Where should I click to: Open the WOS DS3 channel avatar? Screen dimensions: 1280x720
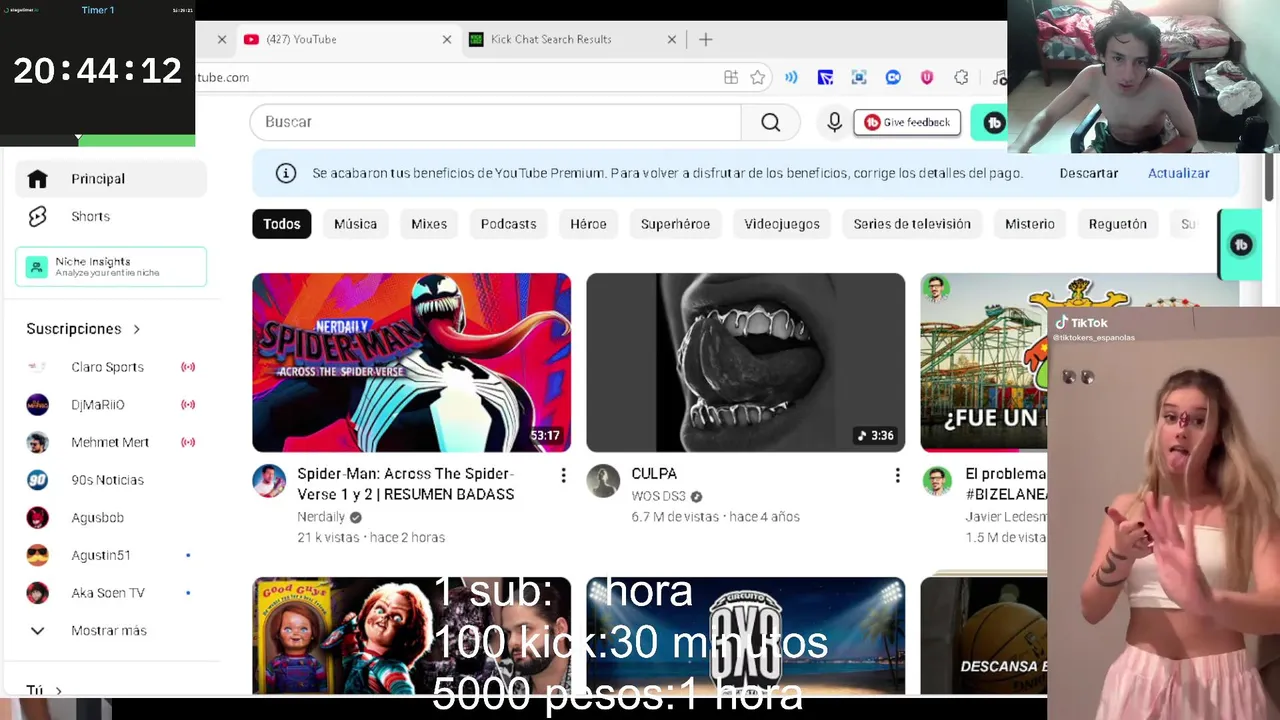pos(603,481)
